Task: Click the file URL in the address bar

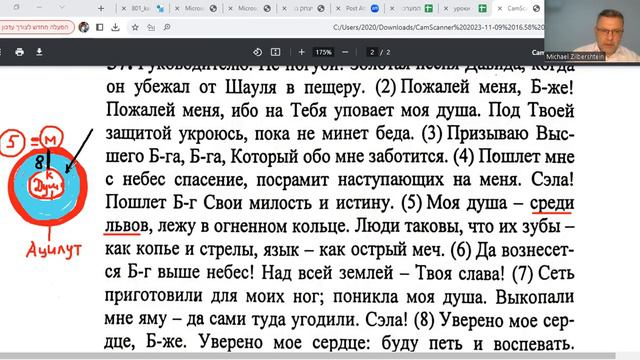Action: click(438, 27)
